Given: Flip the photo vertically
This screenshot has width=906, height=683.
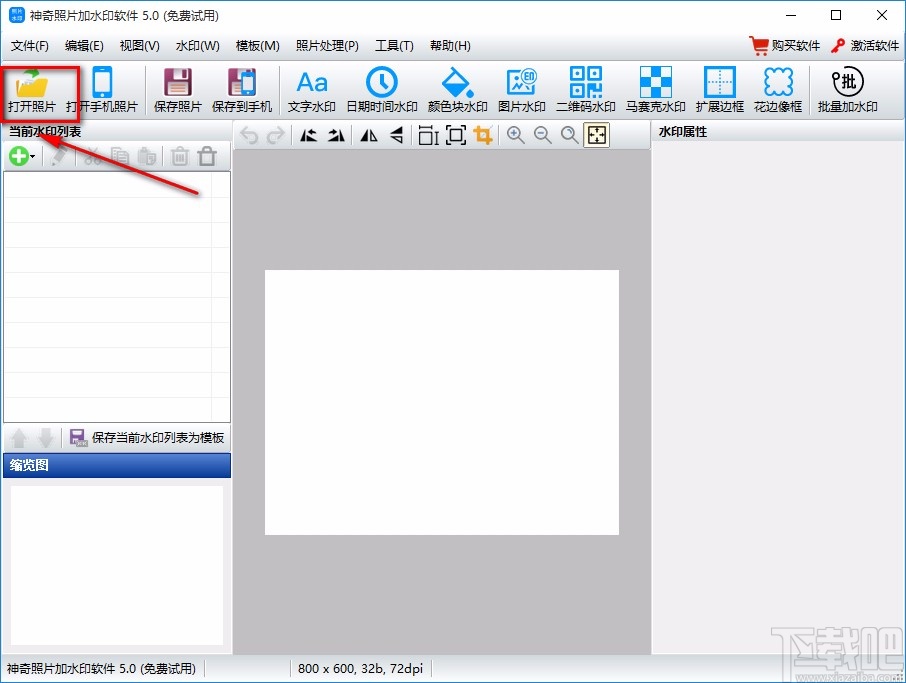Looking at the screenshot, I should [x=396, y=135].
